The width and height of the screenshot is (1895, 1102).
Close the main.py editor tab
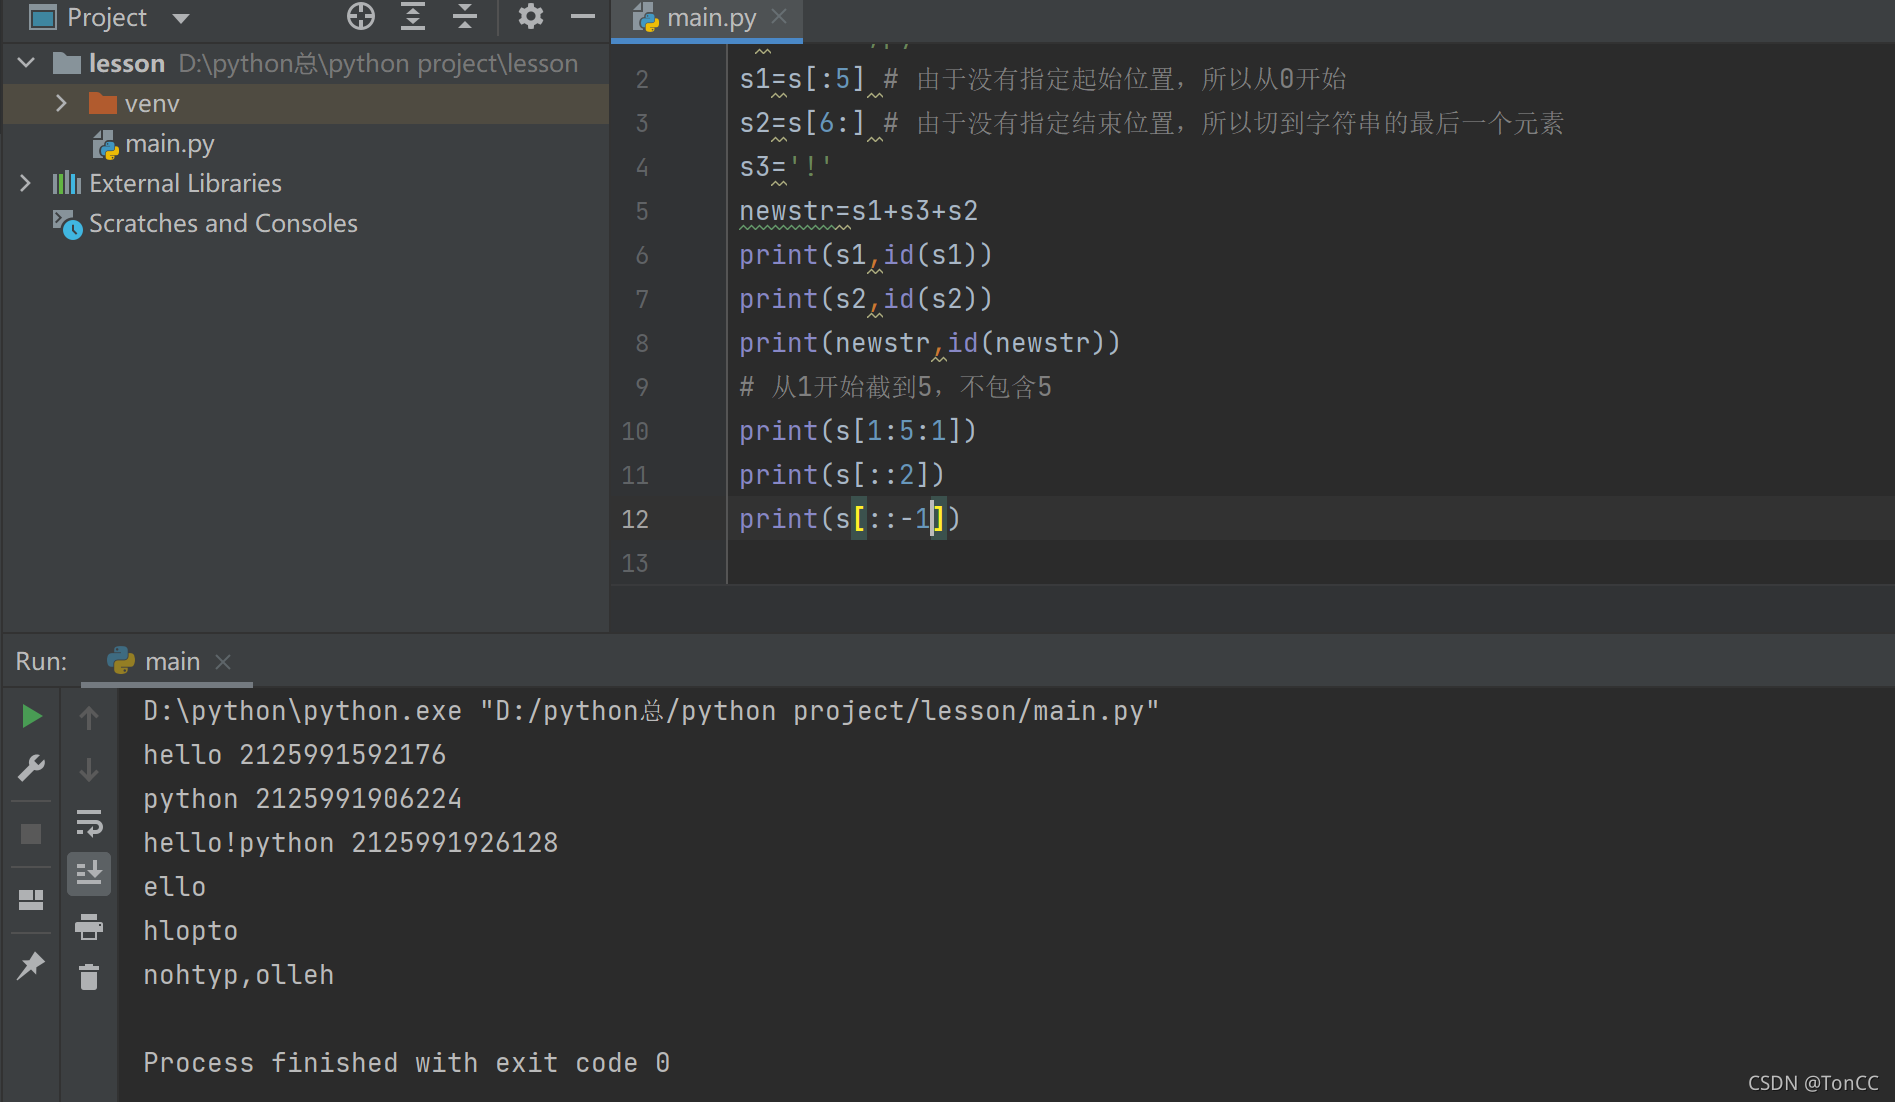[x=780, y=17]
